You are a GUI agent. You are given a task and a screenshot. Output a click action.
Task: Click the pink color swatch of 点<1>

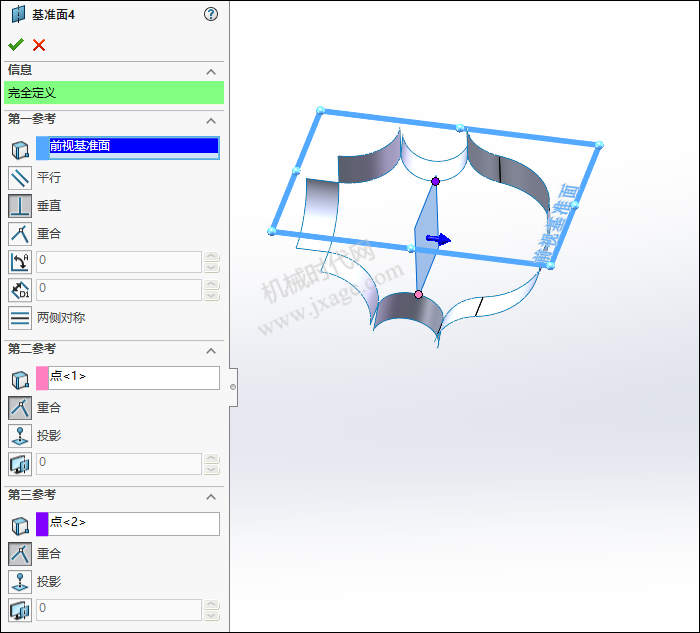coord(42,378)
